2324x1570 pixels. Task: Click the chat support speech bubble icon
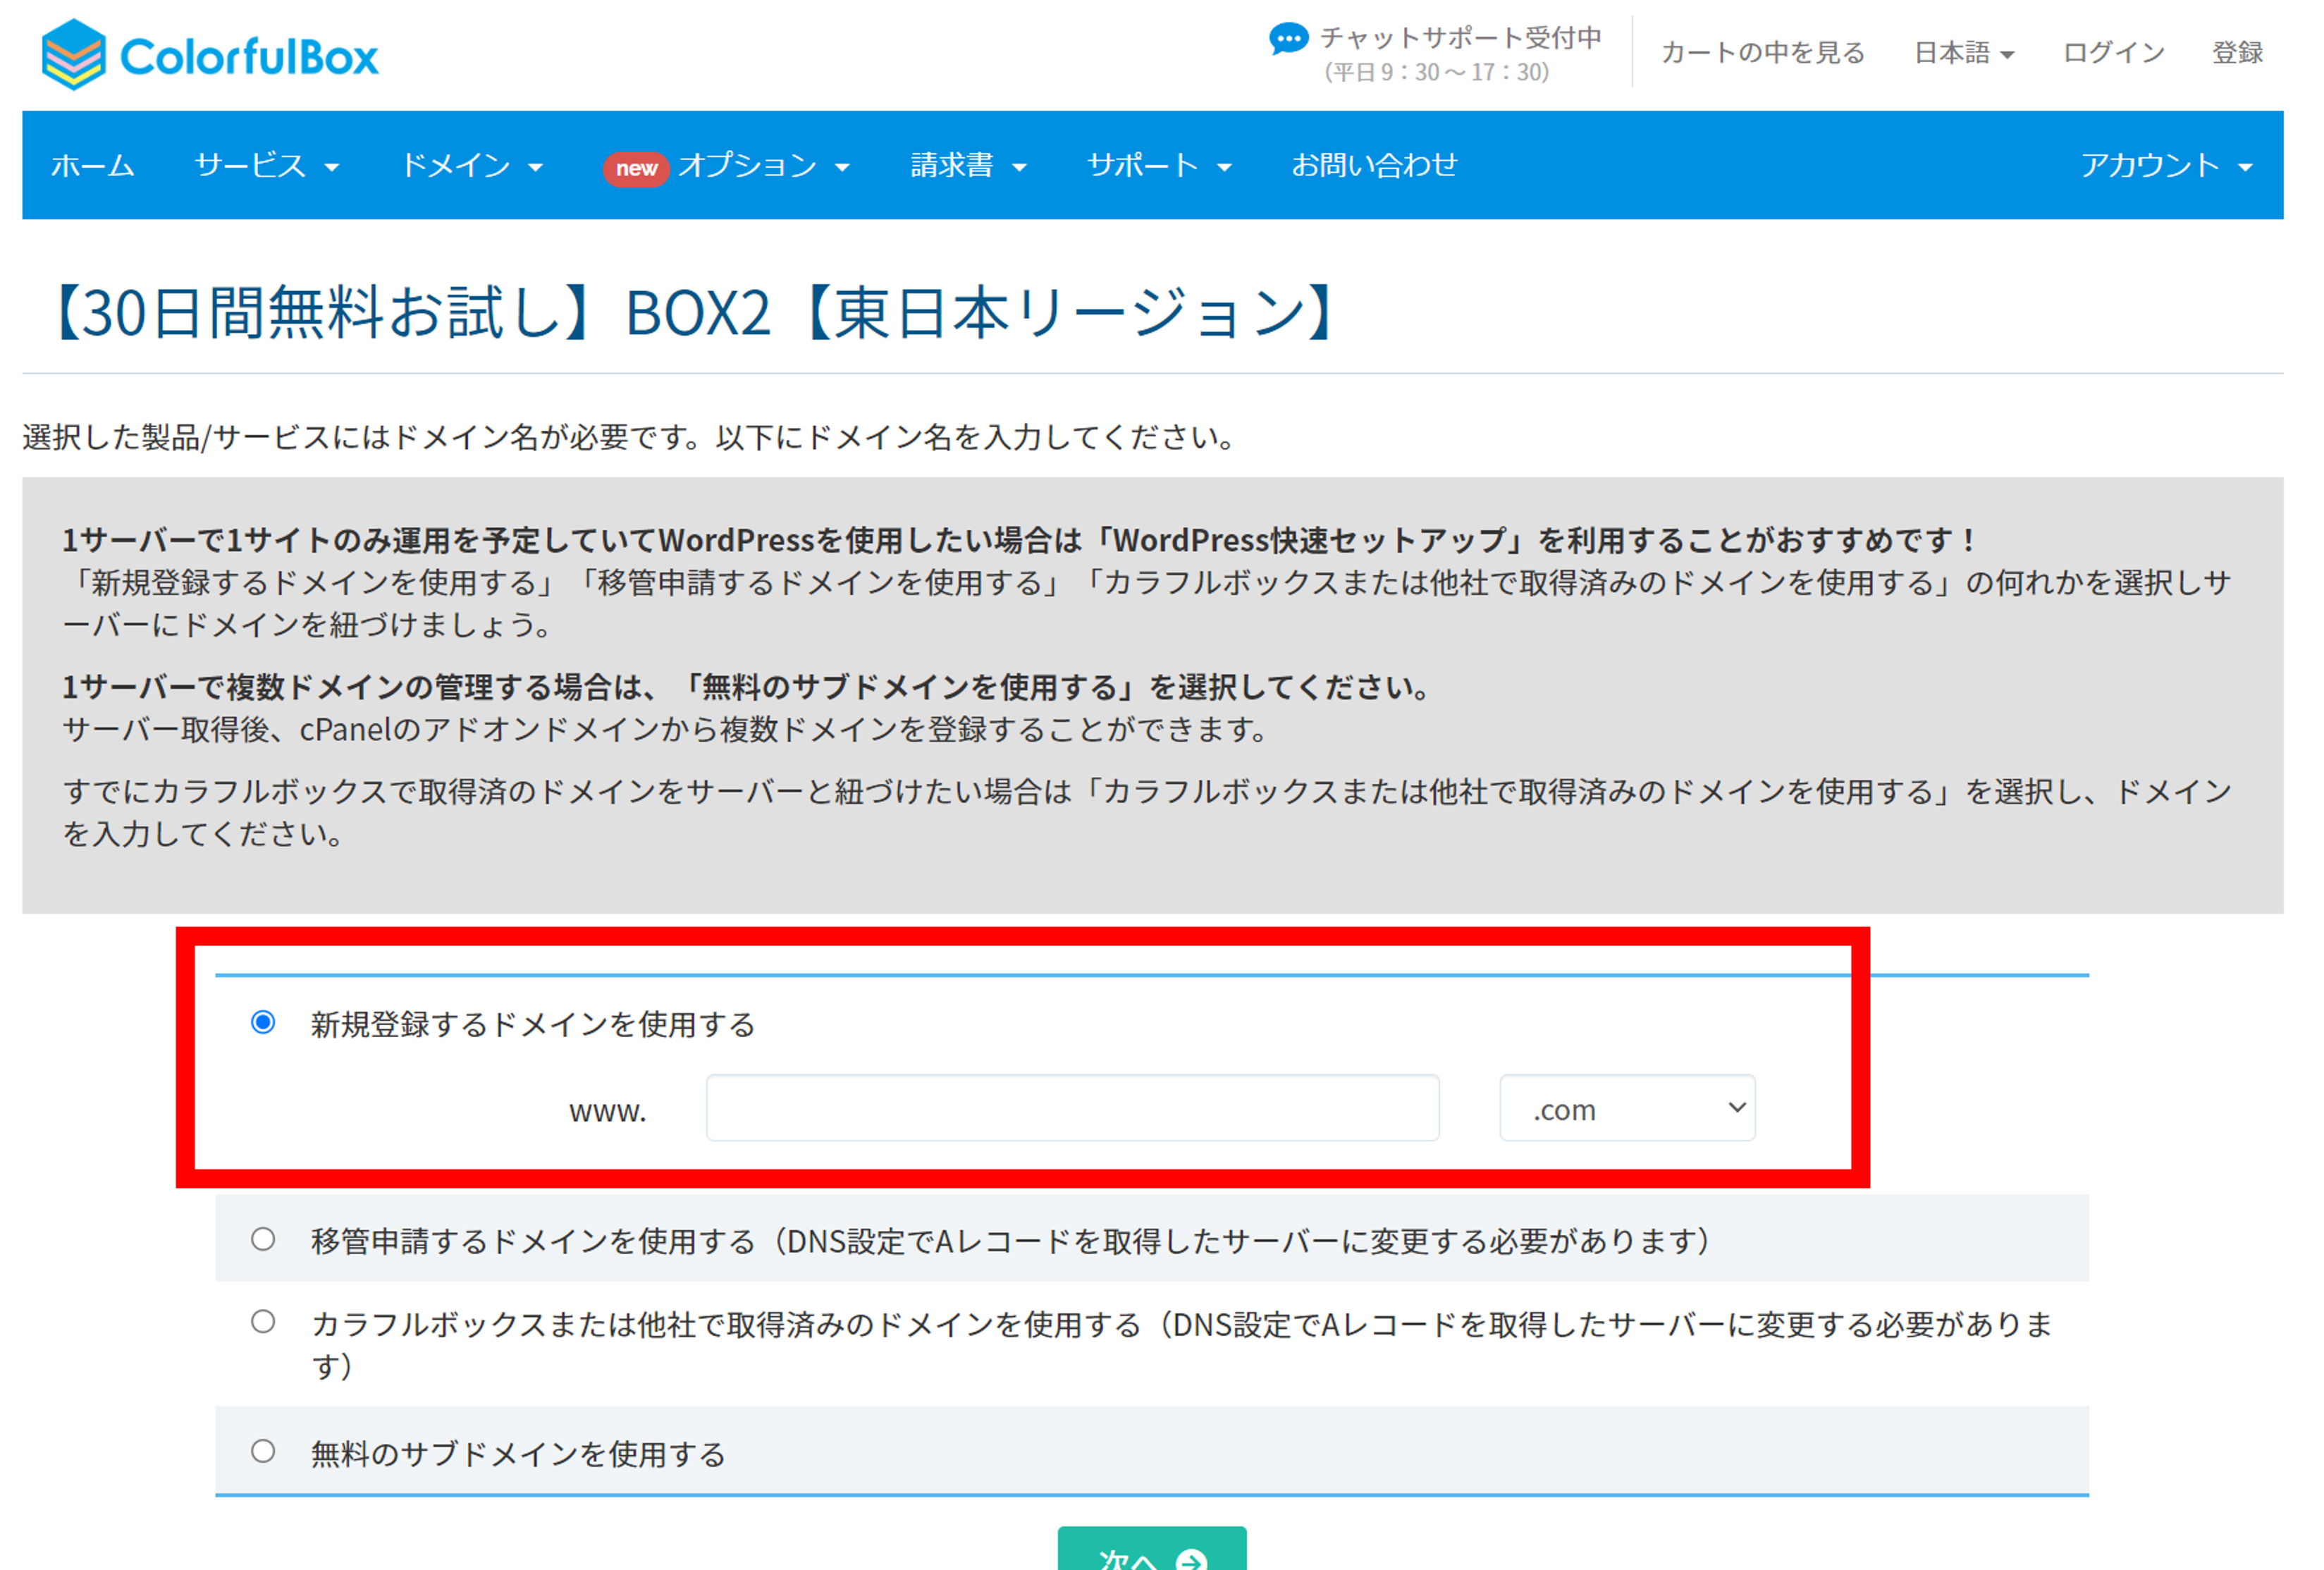(1288, 39)
